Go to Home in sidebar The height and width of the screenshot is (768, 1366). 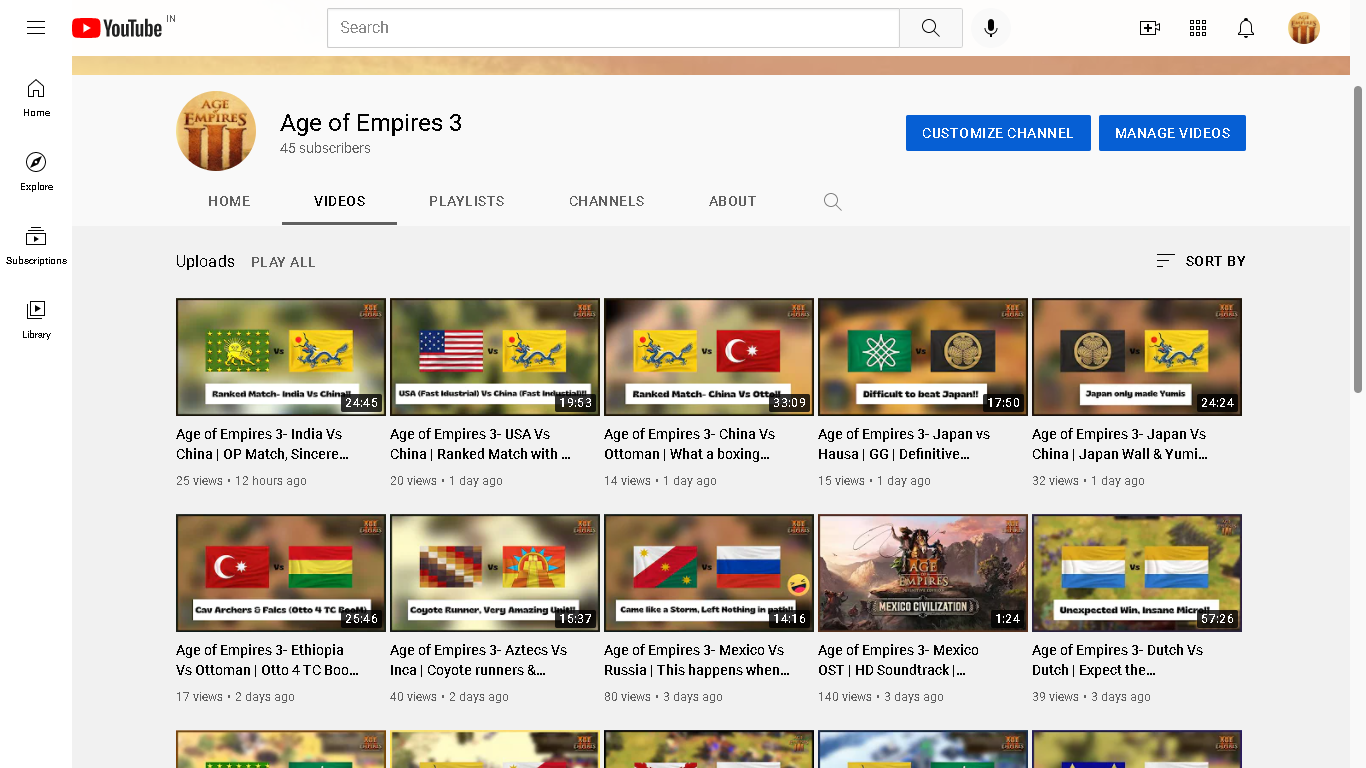[36, 98]
